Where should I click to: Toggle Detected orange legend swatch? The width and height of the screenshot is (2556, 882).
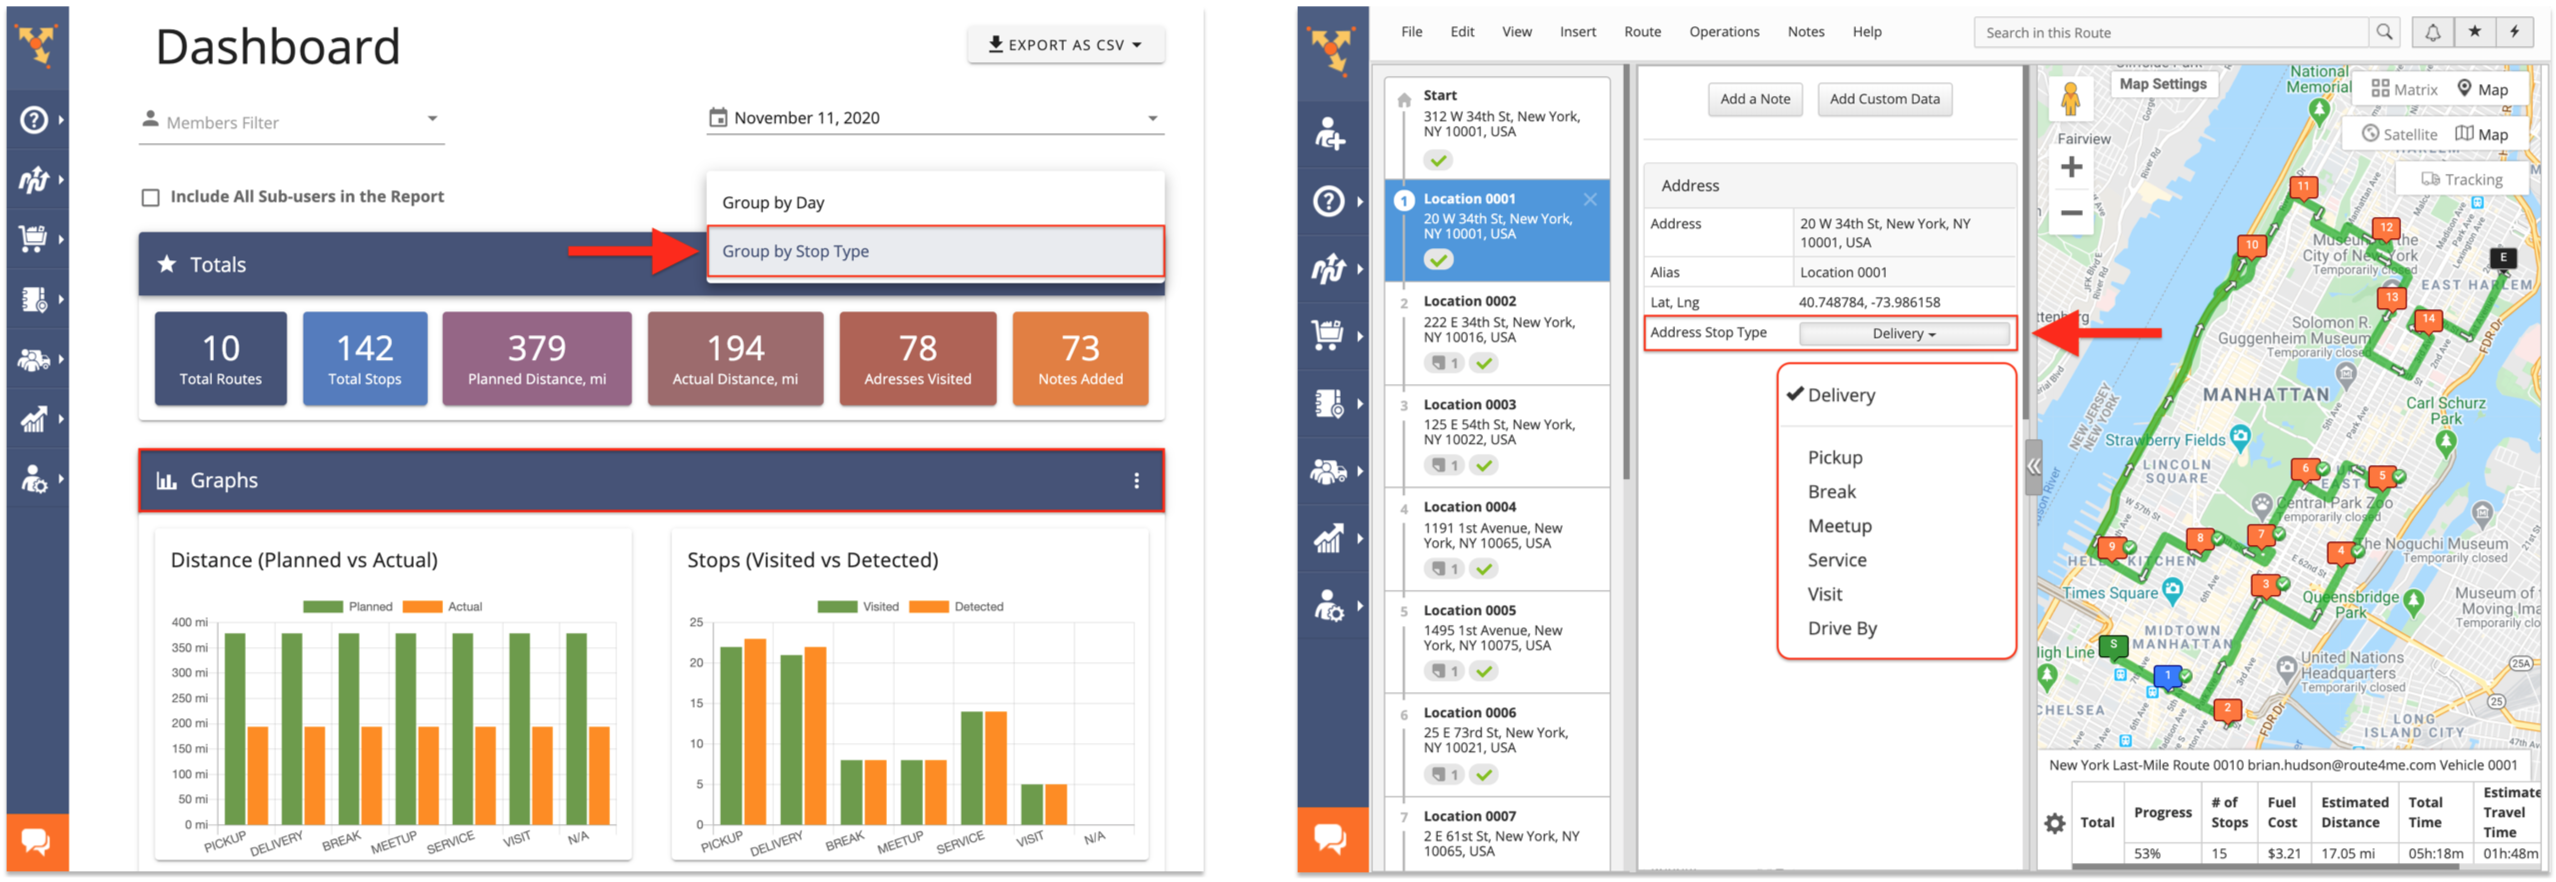click(928, 607)
